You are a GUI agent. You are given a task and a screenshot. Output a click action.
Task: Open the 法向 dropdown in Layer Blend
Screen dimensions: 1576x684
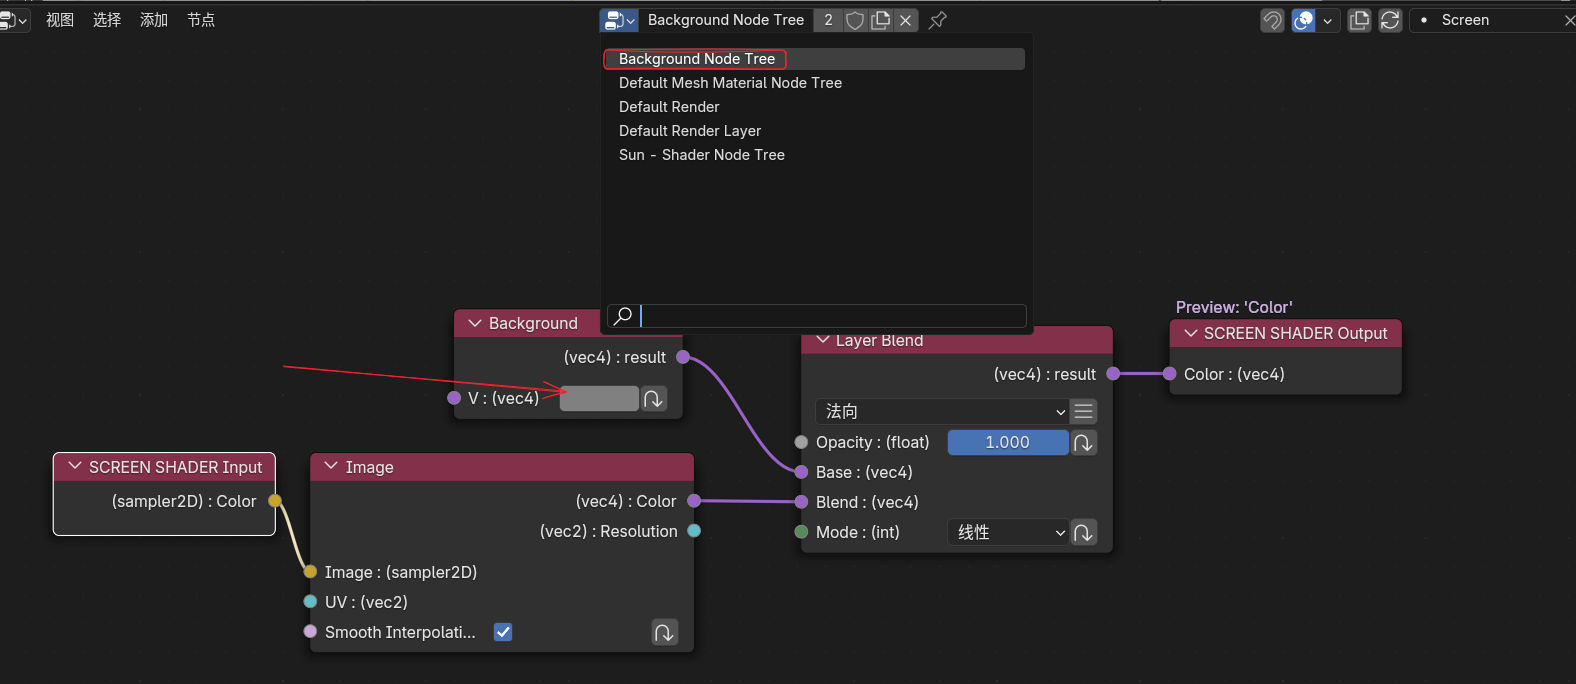tap(941, 412)
